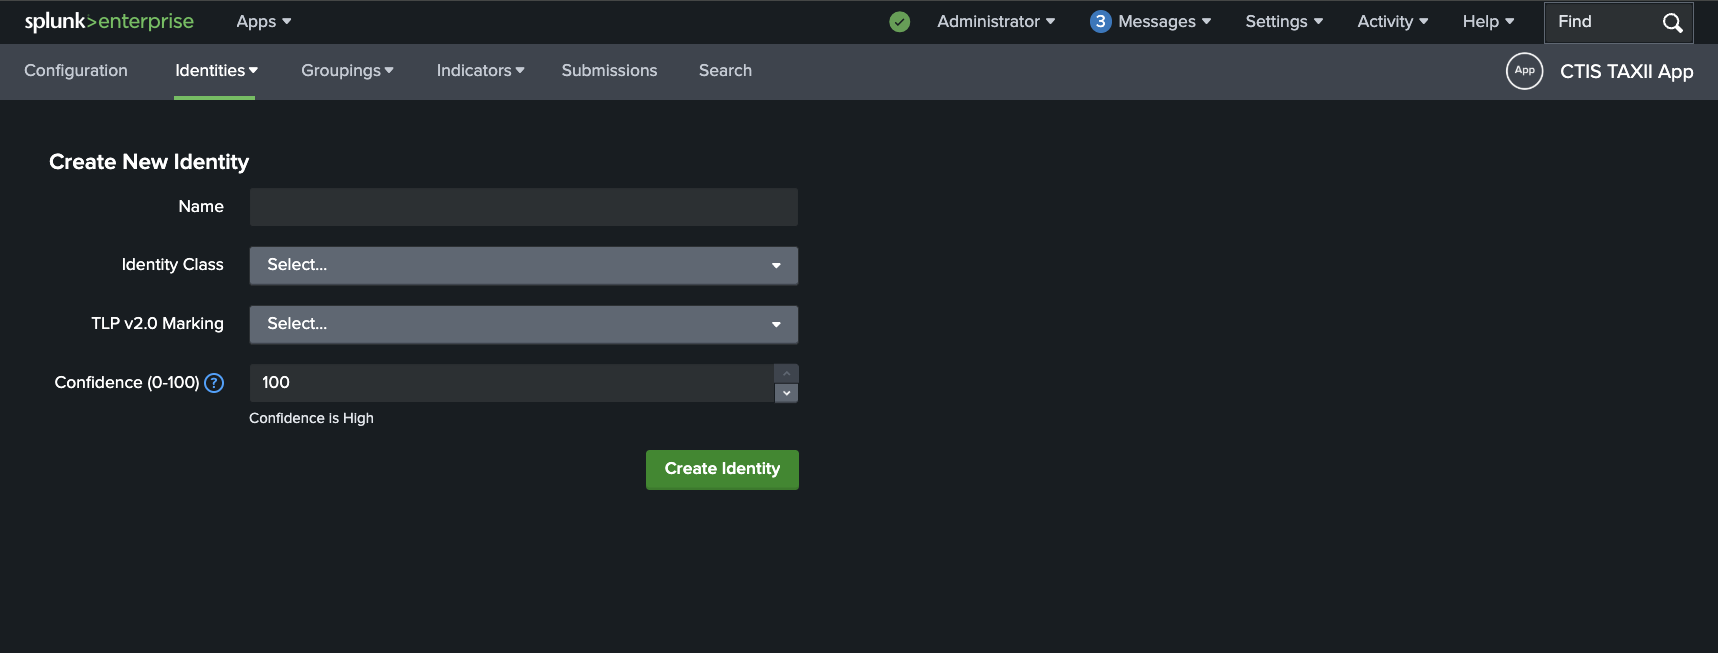This screenshot has width=1718, height=653.
Task: Open the Identity Class dropdown
Action: (523, 265)
